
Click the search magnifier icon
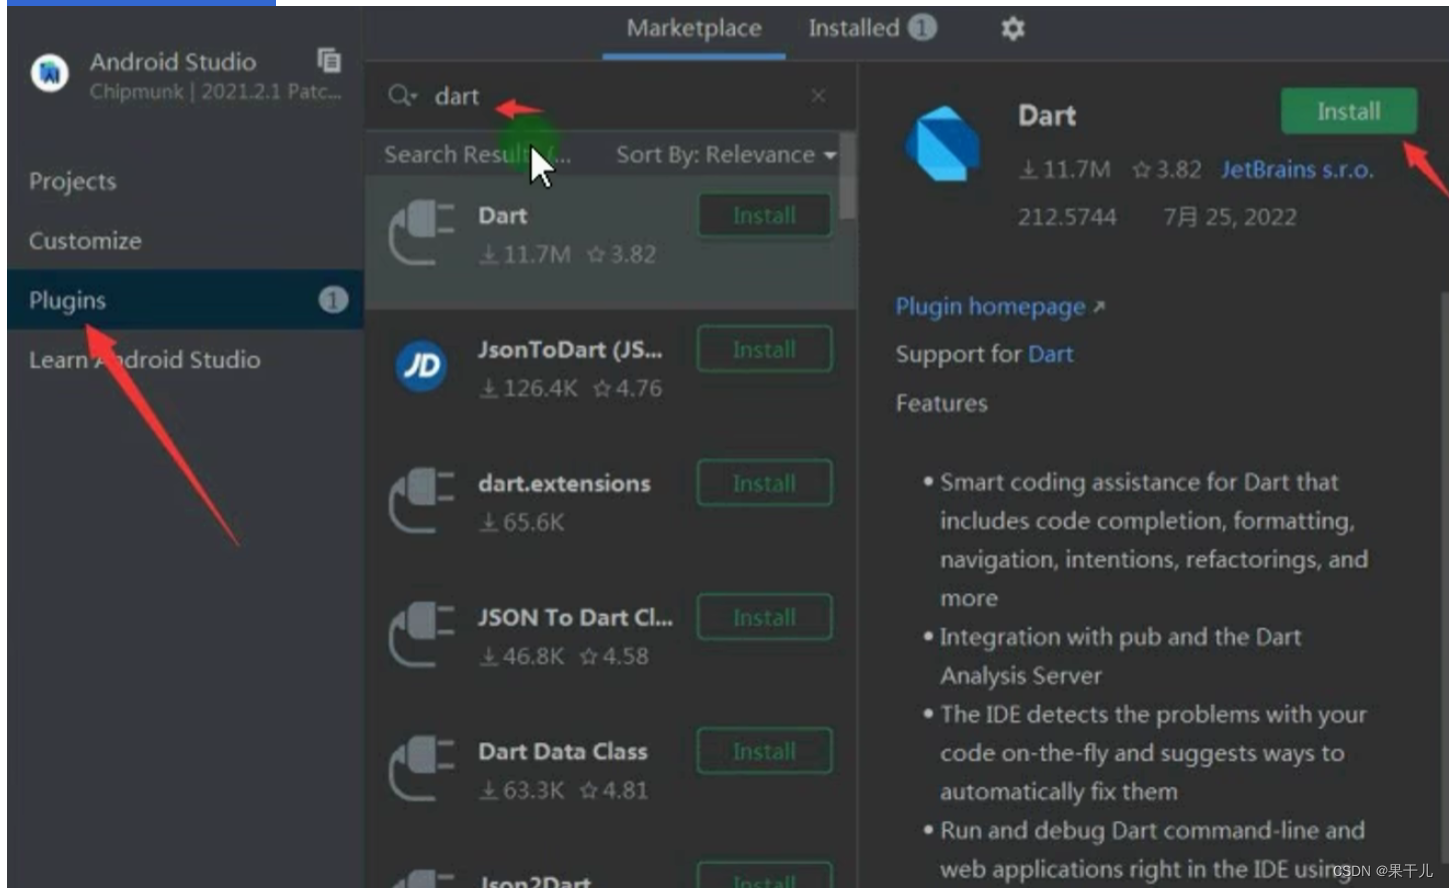coord(402,96)
